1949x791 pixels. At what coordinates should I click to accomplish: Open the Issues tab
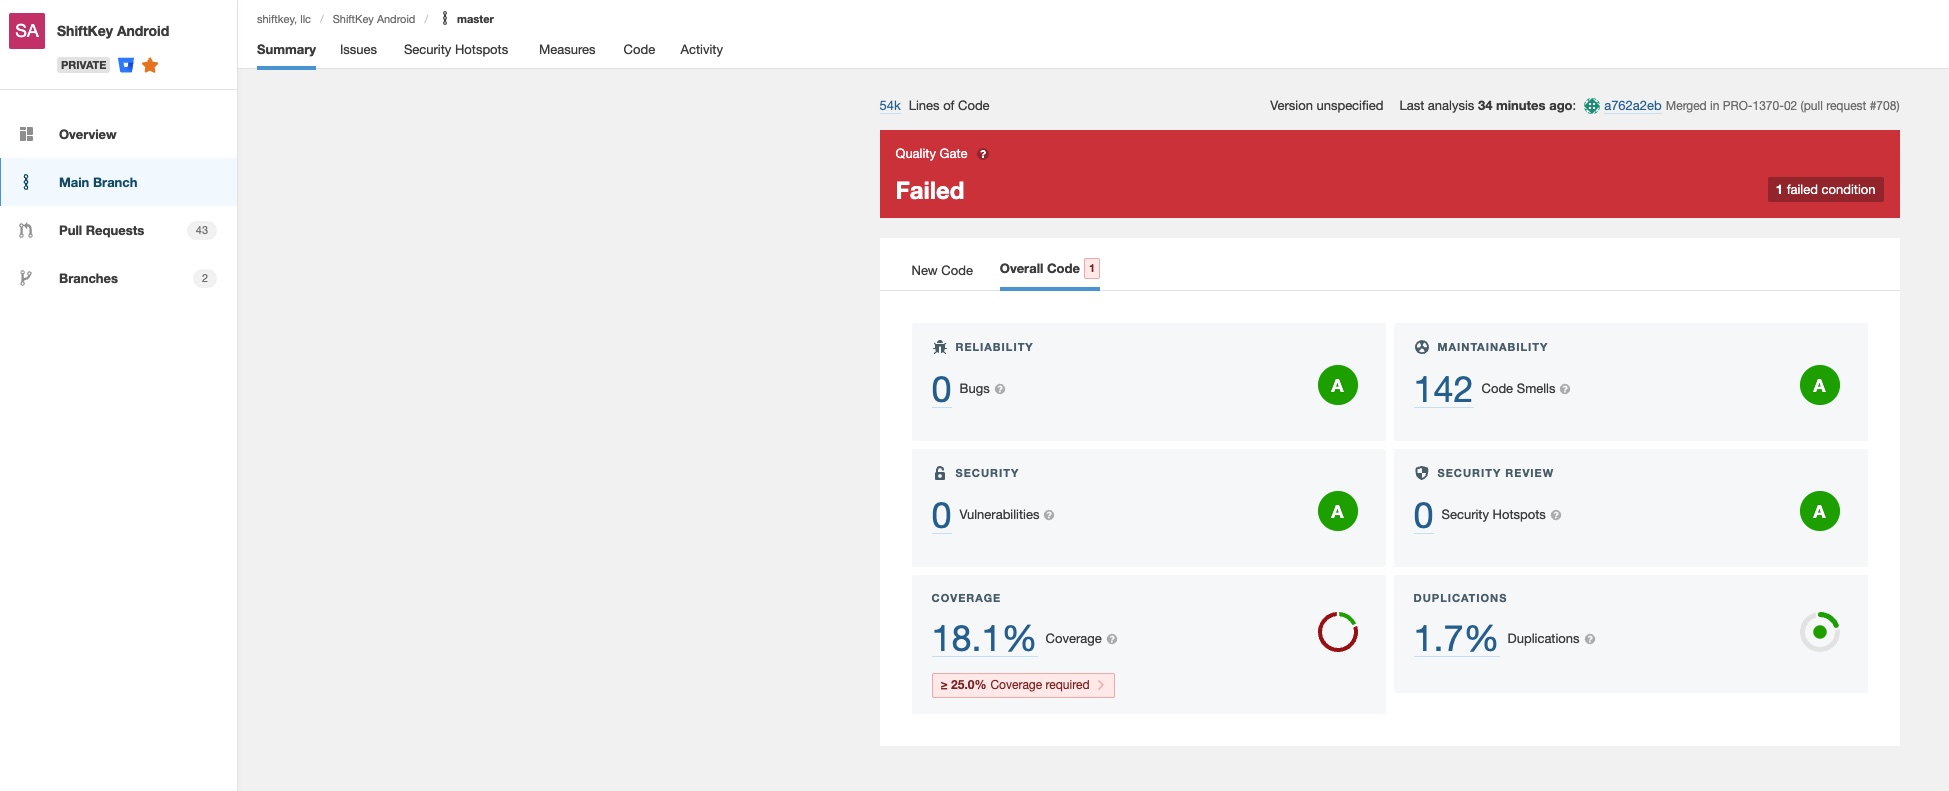(x=358, y=50)
